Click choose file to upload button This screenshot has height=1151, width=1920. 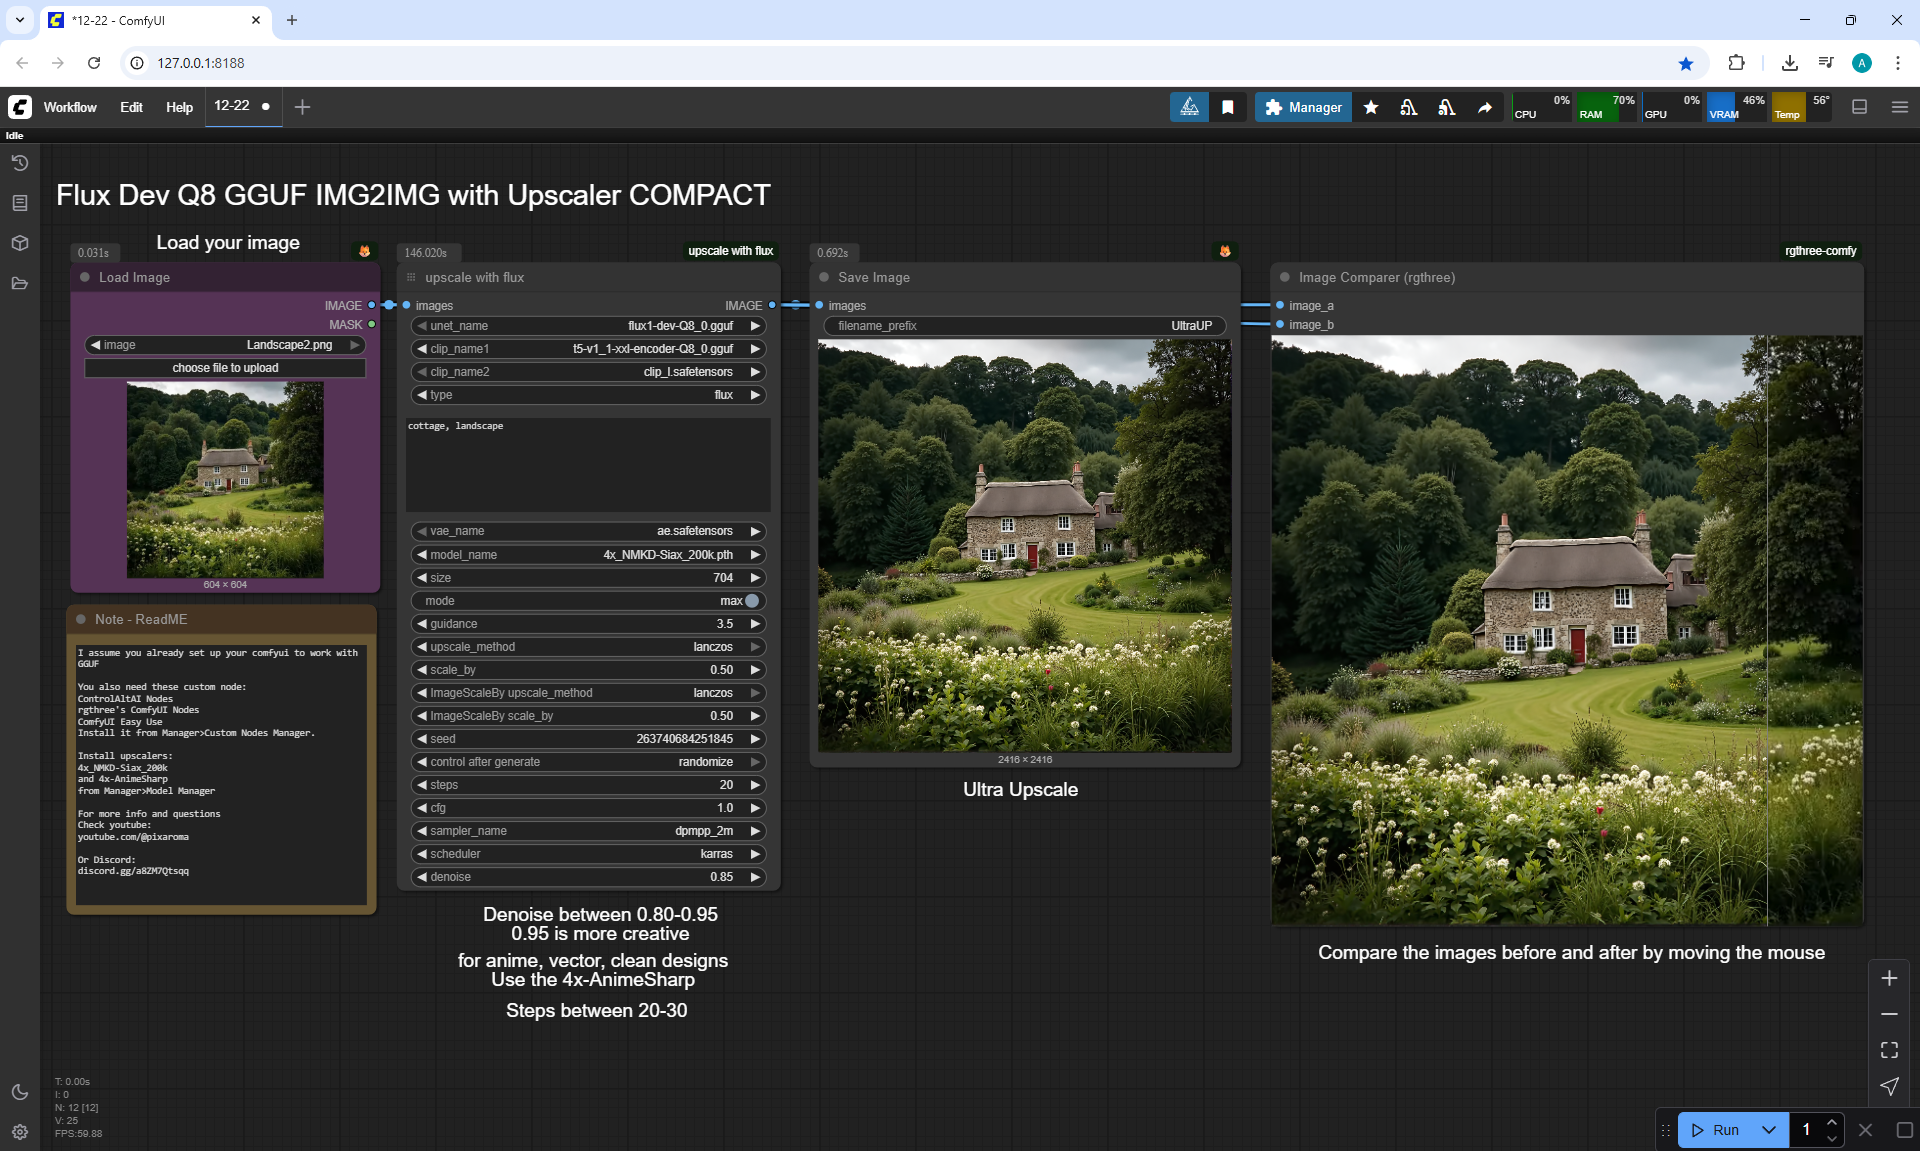[225, 368]
